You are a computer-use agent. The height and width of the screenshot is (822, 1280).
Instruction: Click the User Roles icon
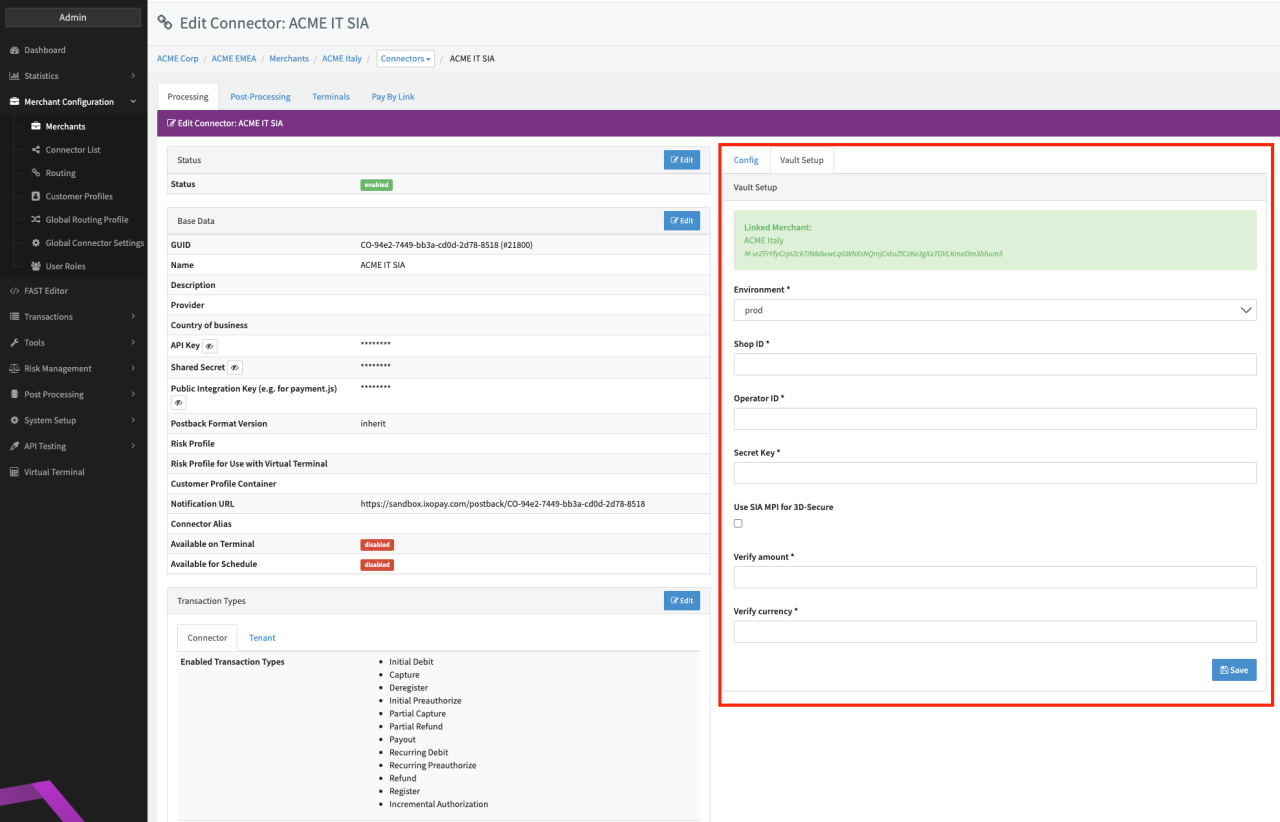(x=36, y=266)
